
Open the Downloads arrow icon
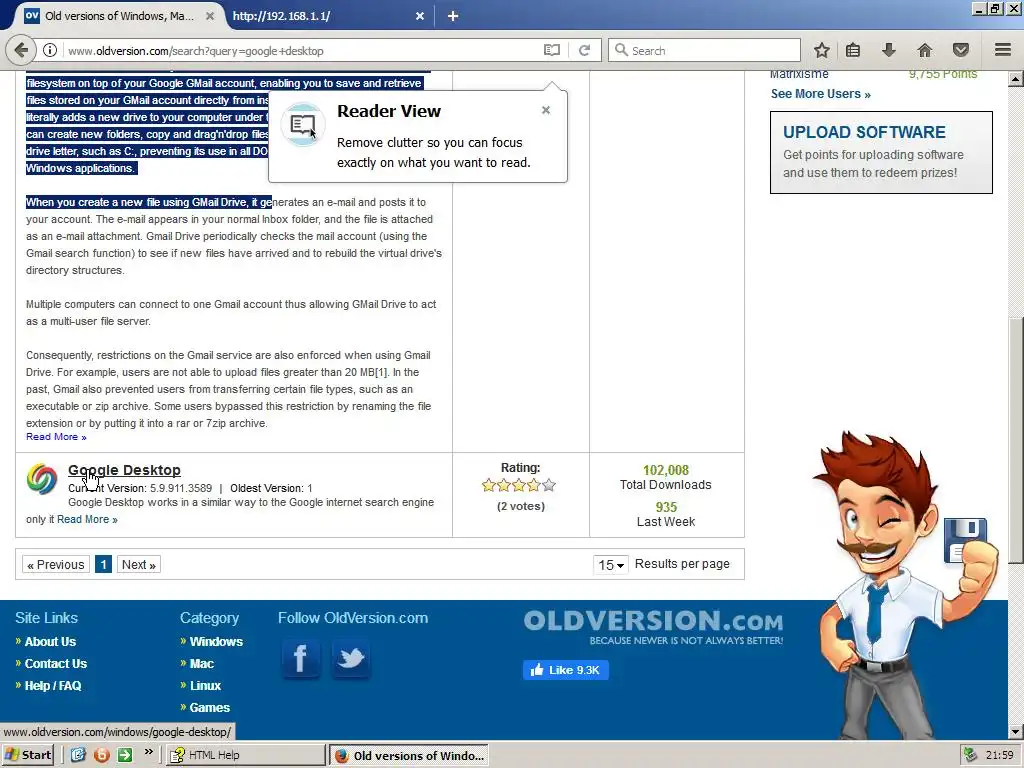(889, 50)
